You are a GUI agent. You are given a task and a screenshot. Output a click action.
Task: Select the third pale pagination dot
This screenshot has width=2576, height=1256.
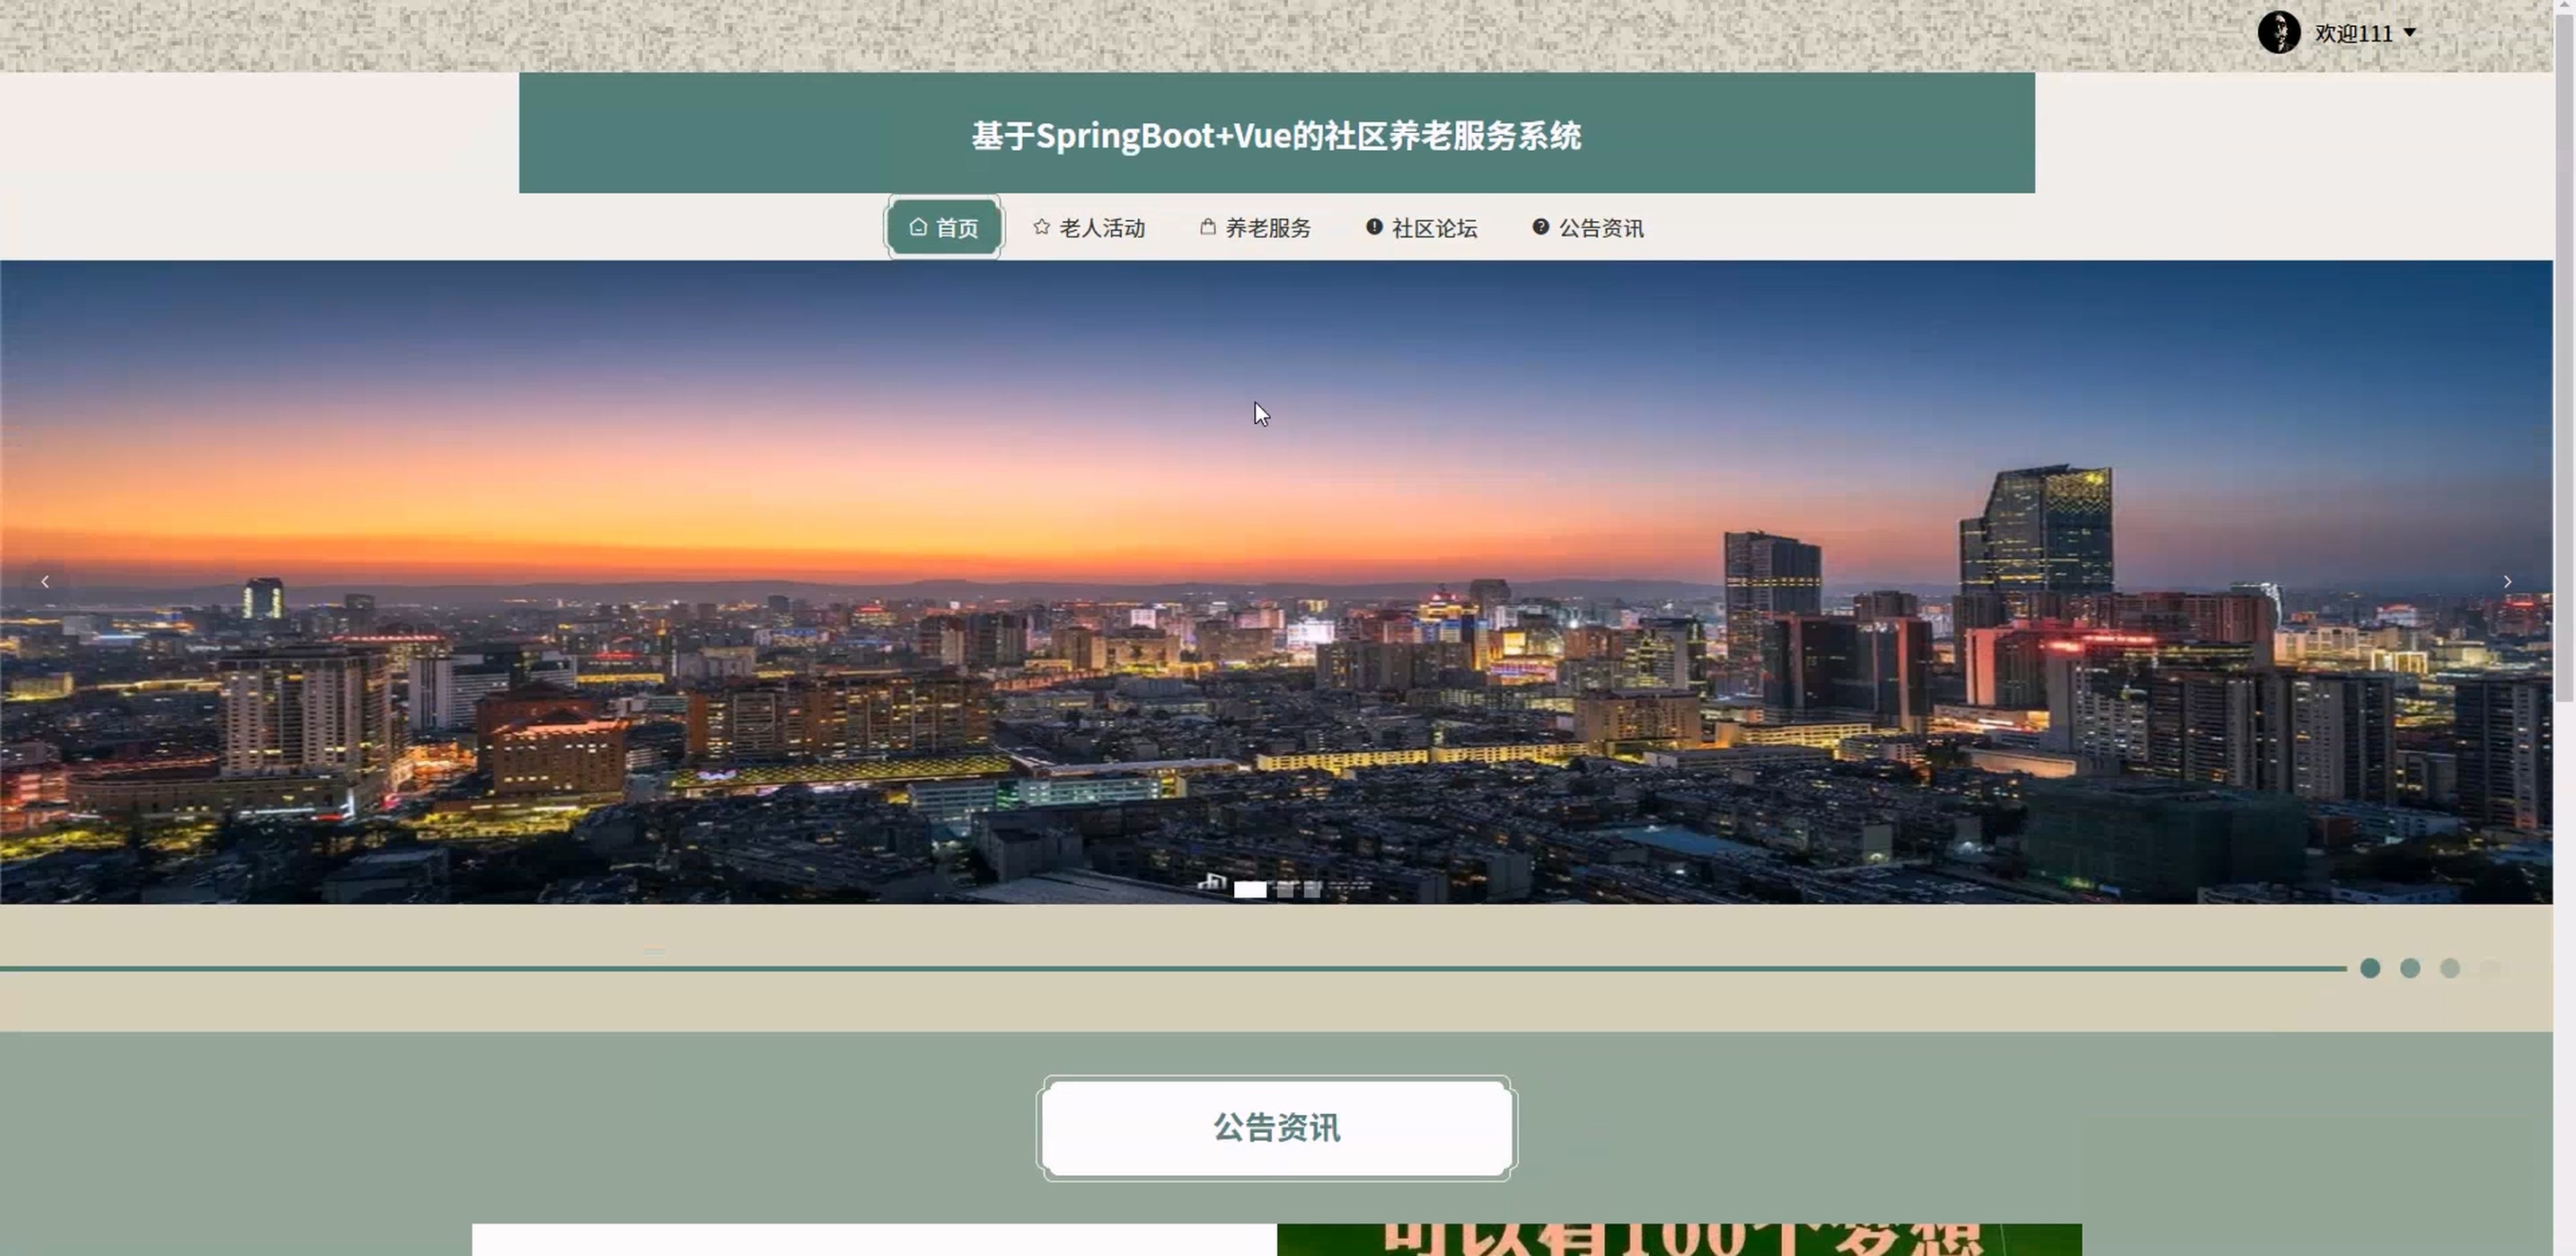tap(2449, 968)
